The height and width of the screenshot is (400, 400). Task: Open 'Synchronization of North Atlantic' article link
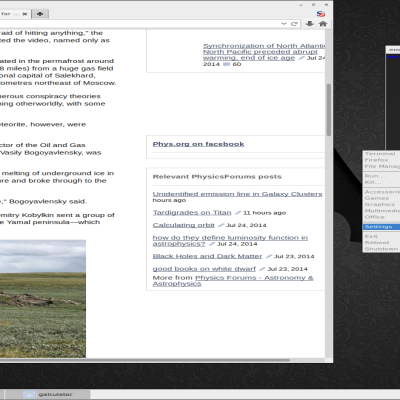[264, 52]
